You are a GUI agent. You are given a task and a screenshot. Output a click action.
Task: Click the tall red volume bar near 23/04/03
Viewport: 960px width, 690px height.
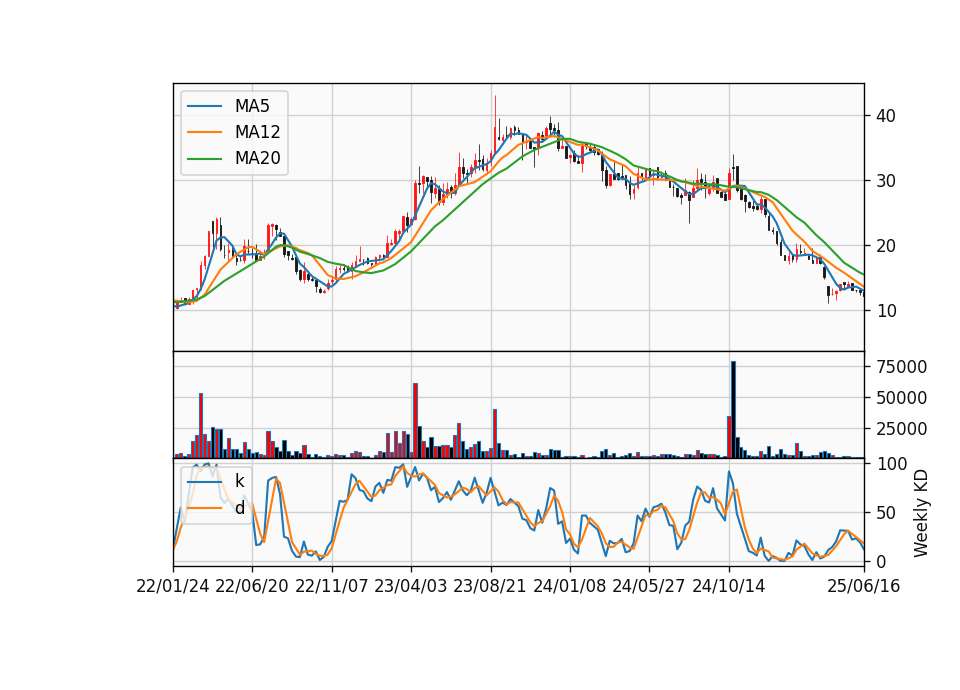click(x=416, y=421)
